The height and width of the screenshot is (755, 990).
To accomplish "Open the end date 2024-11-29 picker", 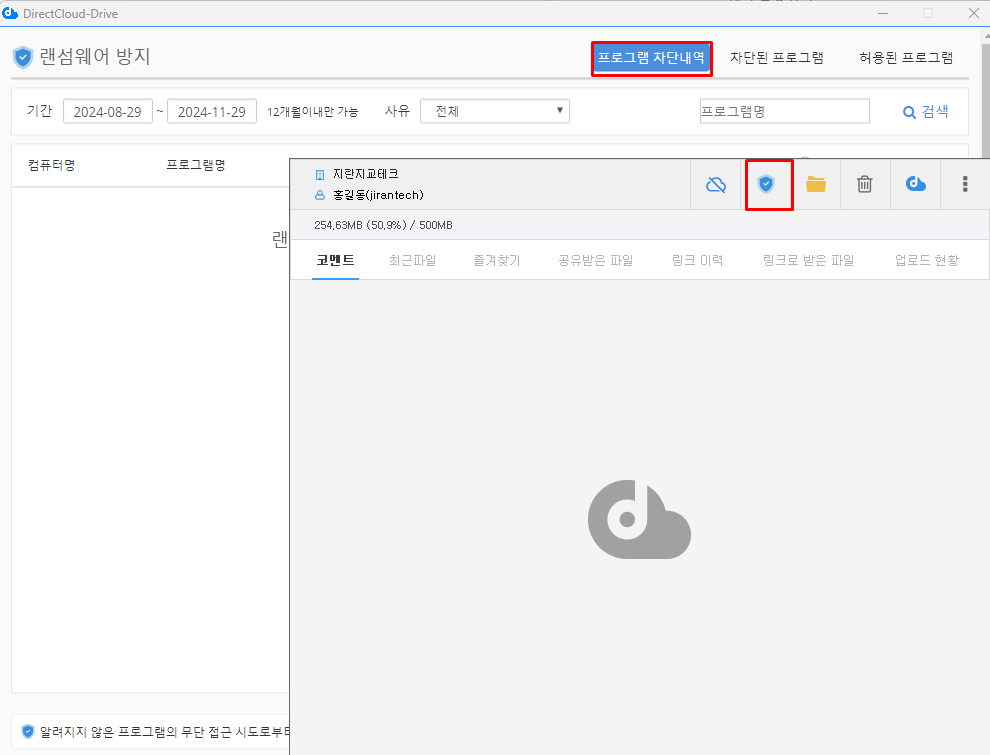I will click(212, 112).
